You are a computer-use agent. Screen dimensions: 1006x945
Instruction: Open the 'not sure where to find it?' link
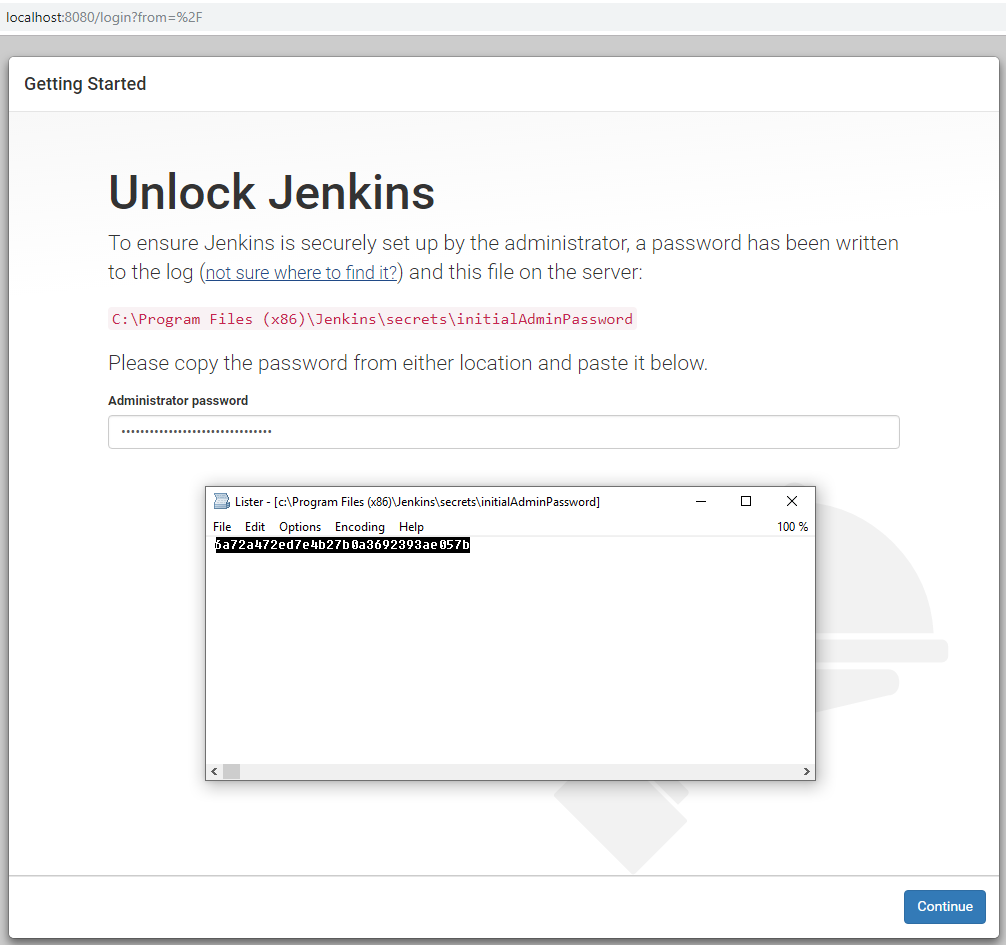point(302,273)
